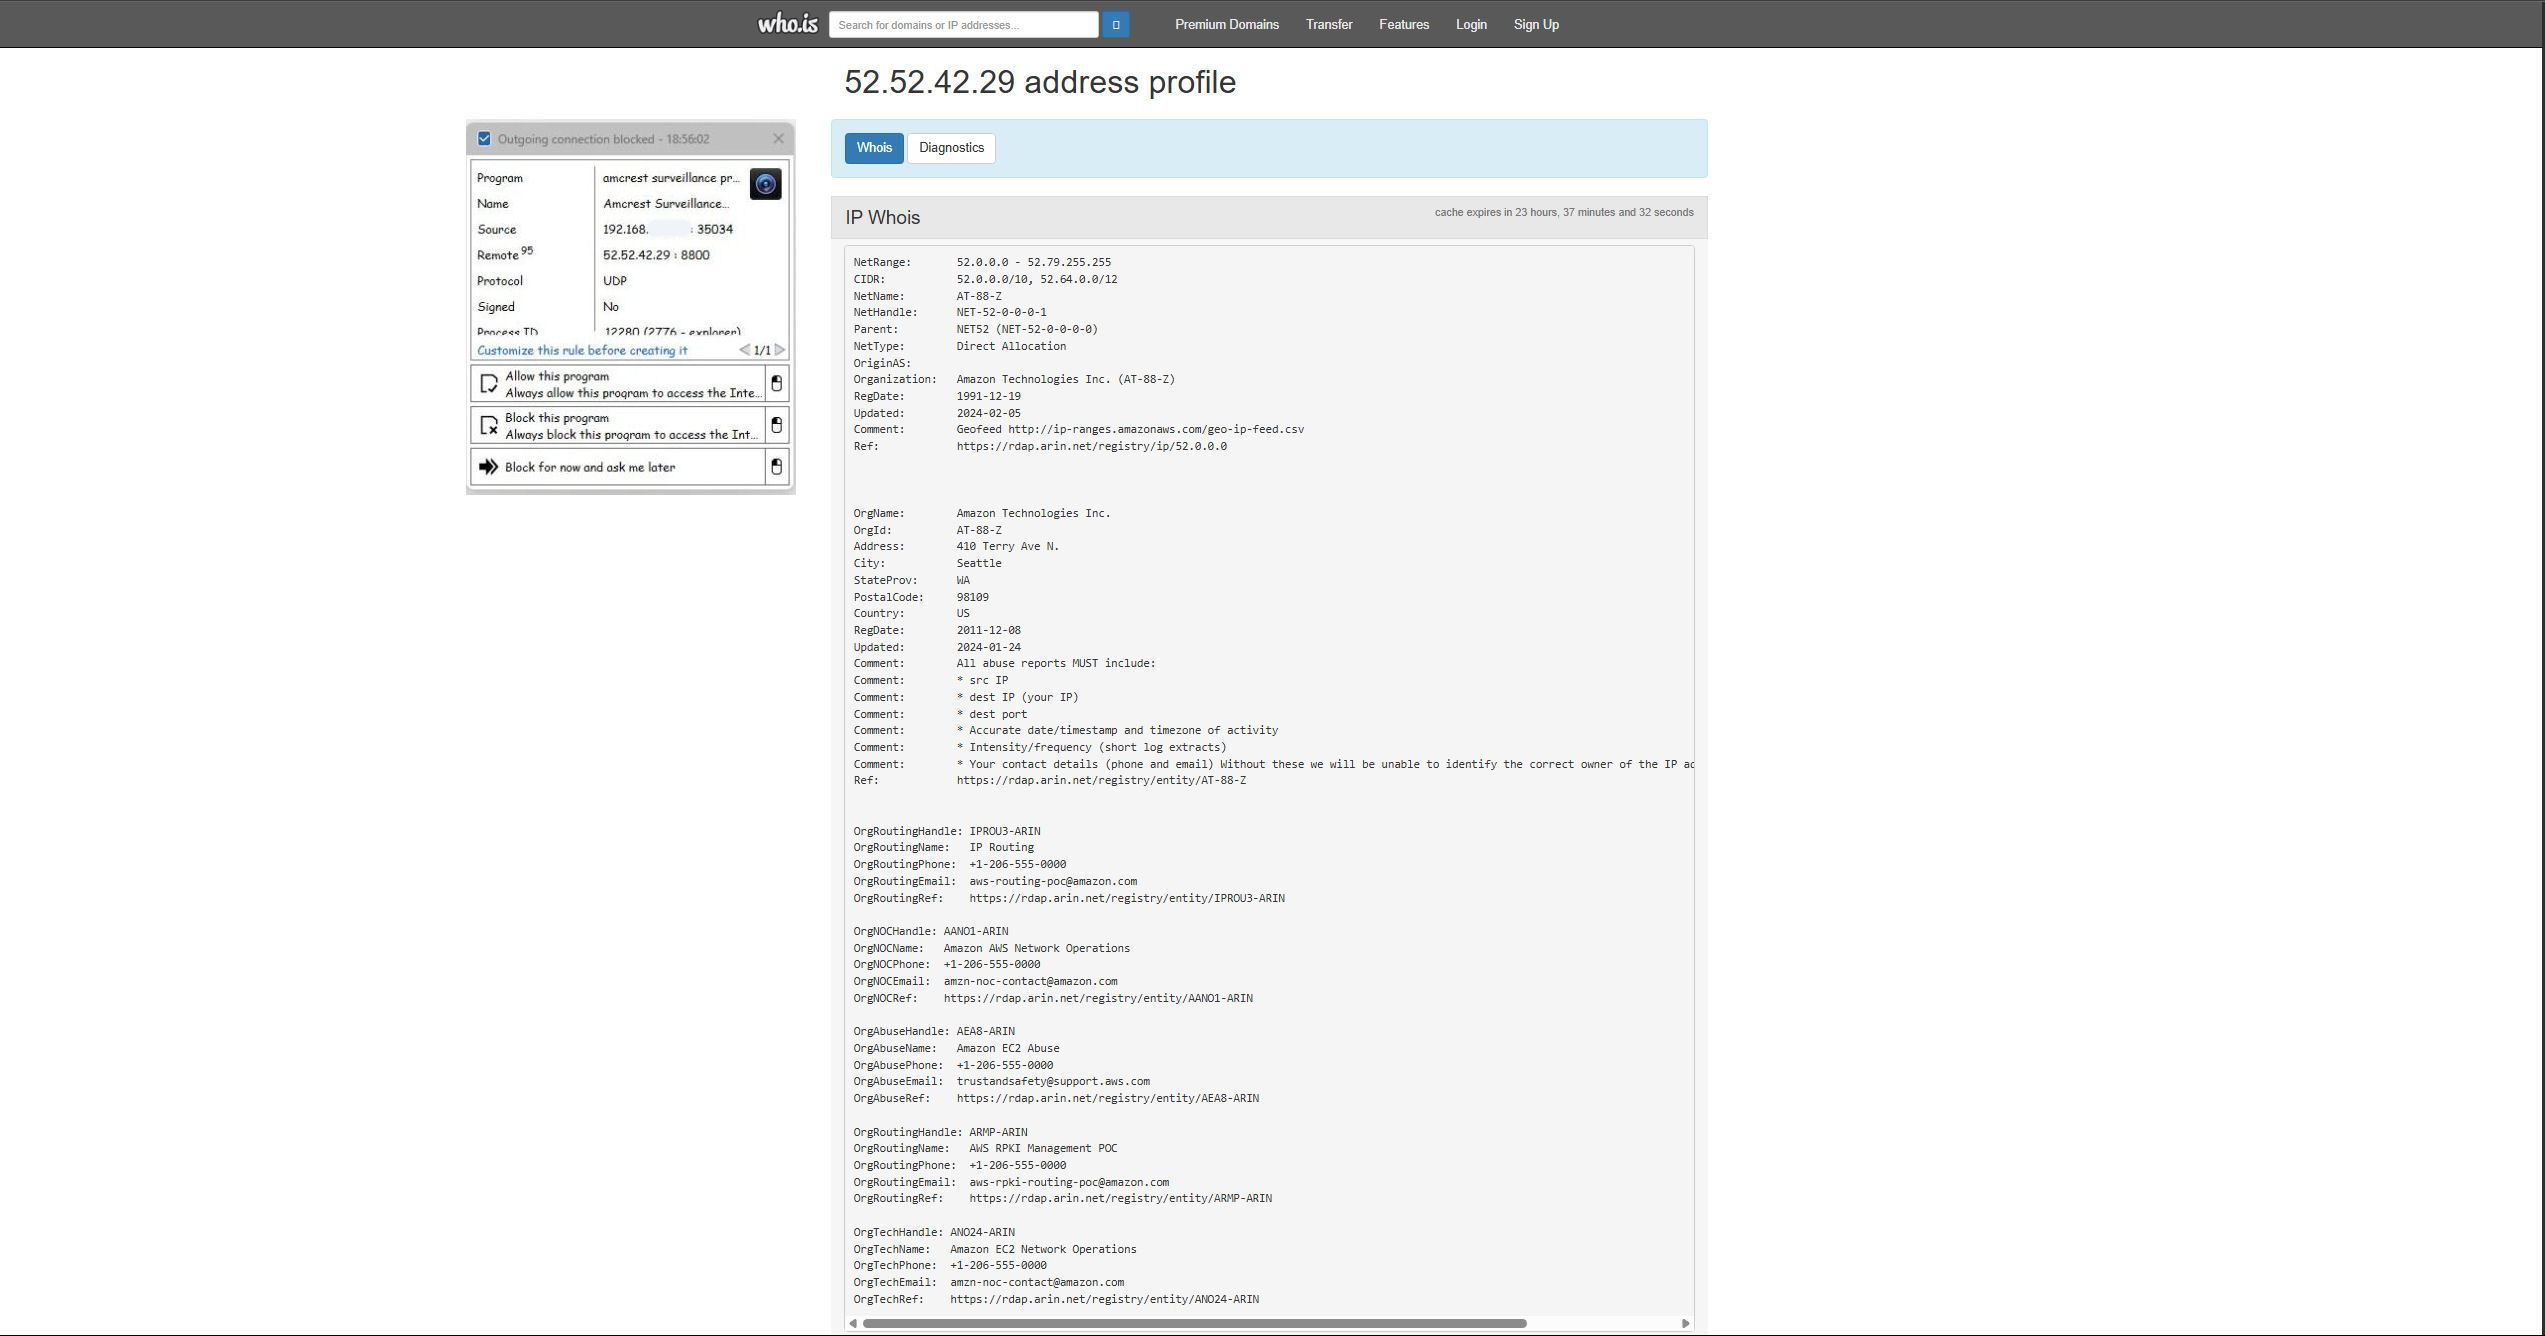Click the Parent value NET52 (NET-52-0-0-0-0)
The height and width of the screenshot is (1336, 2545).
[1026, 329]
